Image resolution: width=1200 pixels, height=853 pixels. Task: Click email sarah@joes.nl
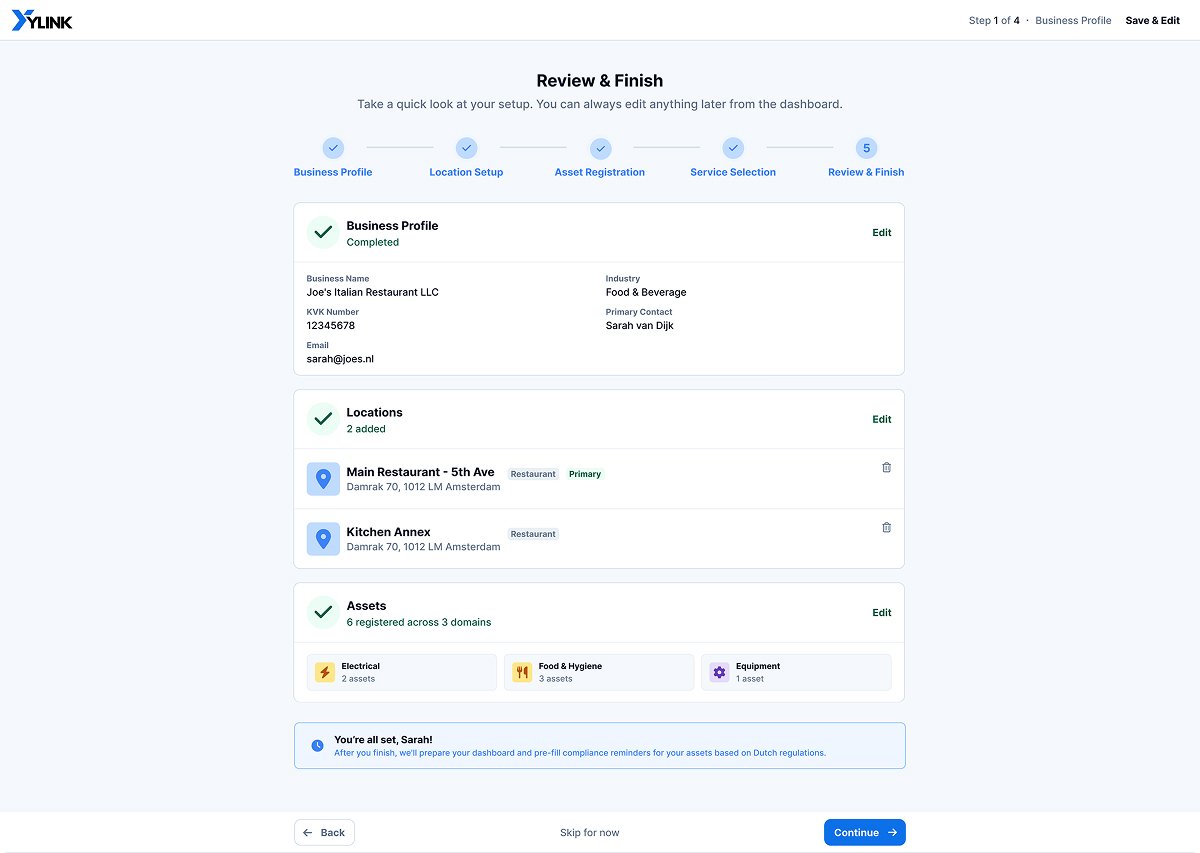click(340, 358)
